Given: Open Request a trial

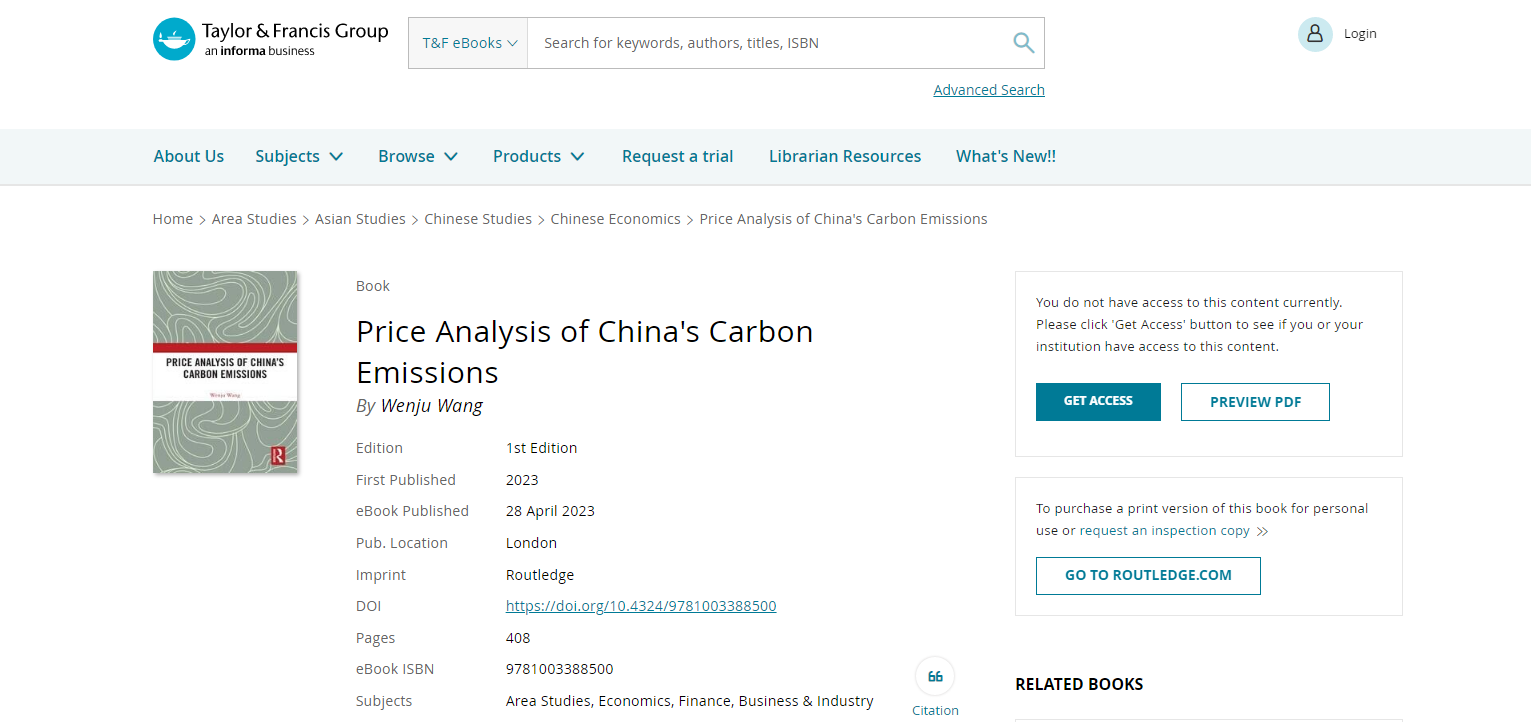Looking at the screenshot, I should [677, 156].
